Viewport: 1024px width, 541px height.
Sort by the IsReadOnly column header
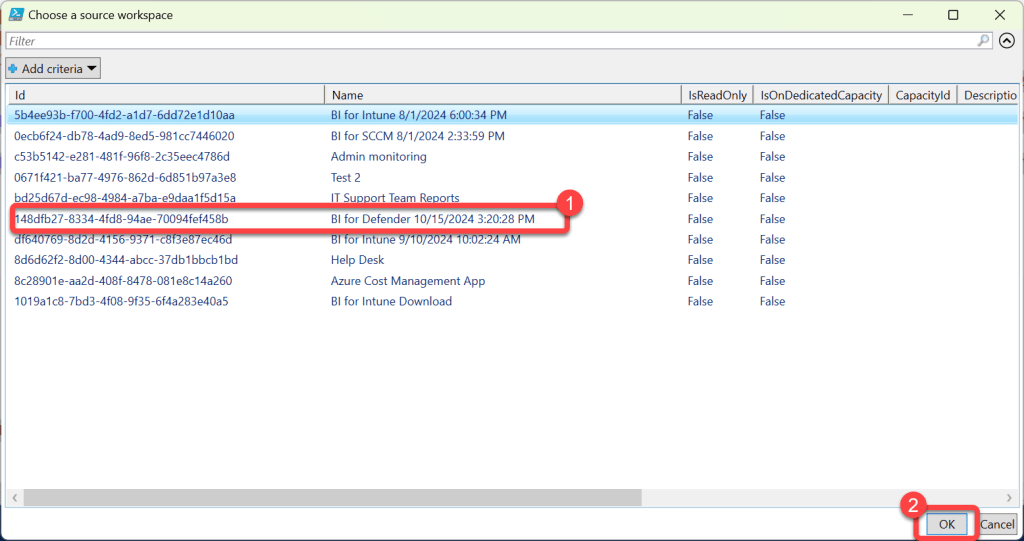coord(716,95)
